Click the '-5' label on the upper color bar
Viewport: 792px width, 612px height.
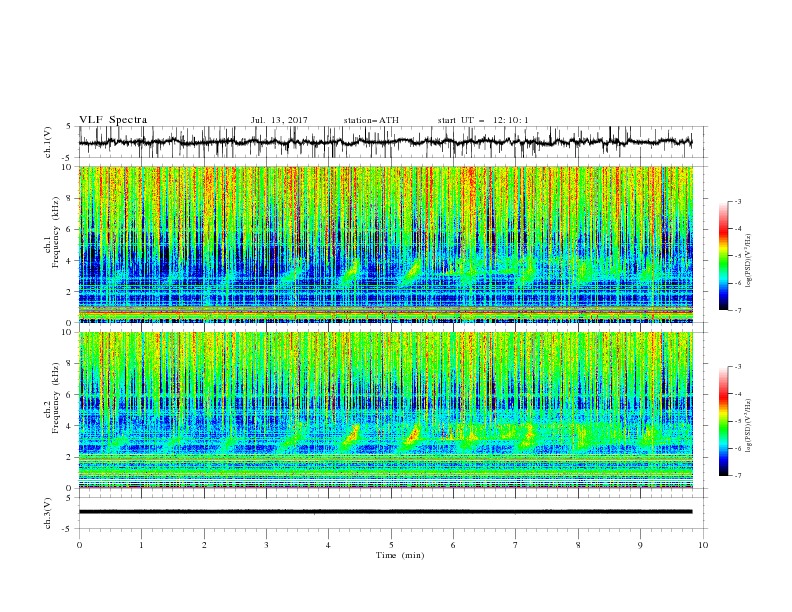click(738, 256)
